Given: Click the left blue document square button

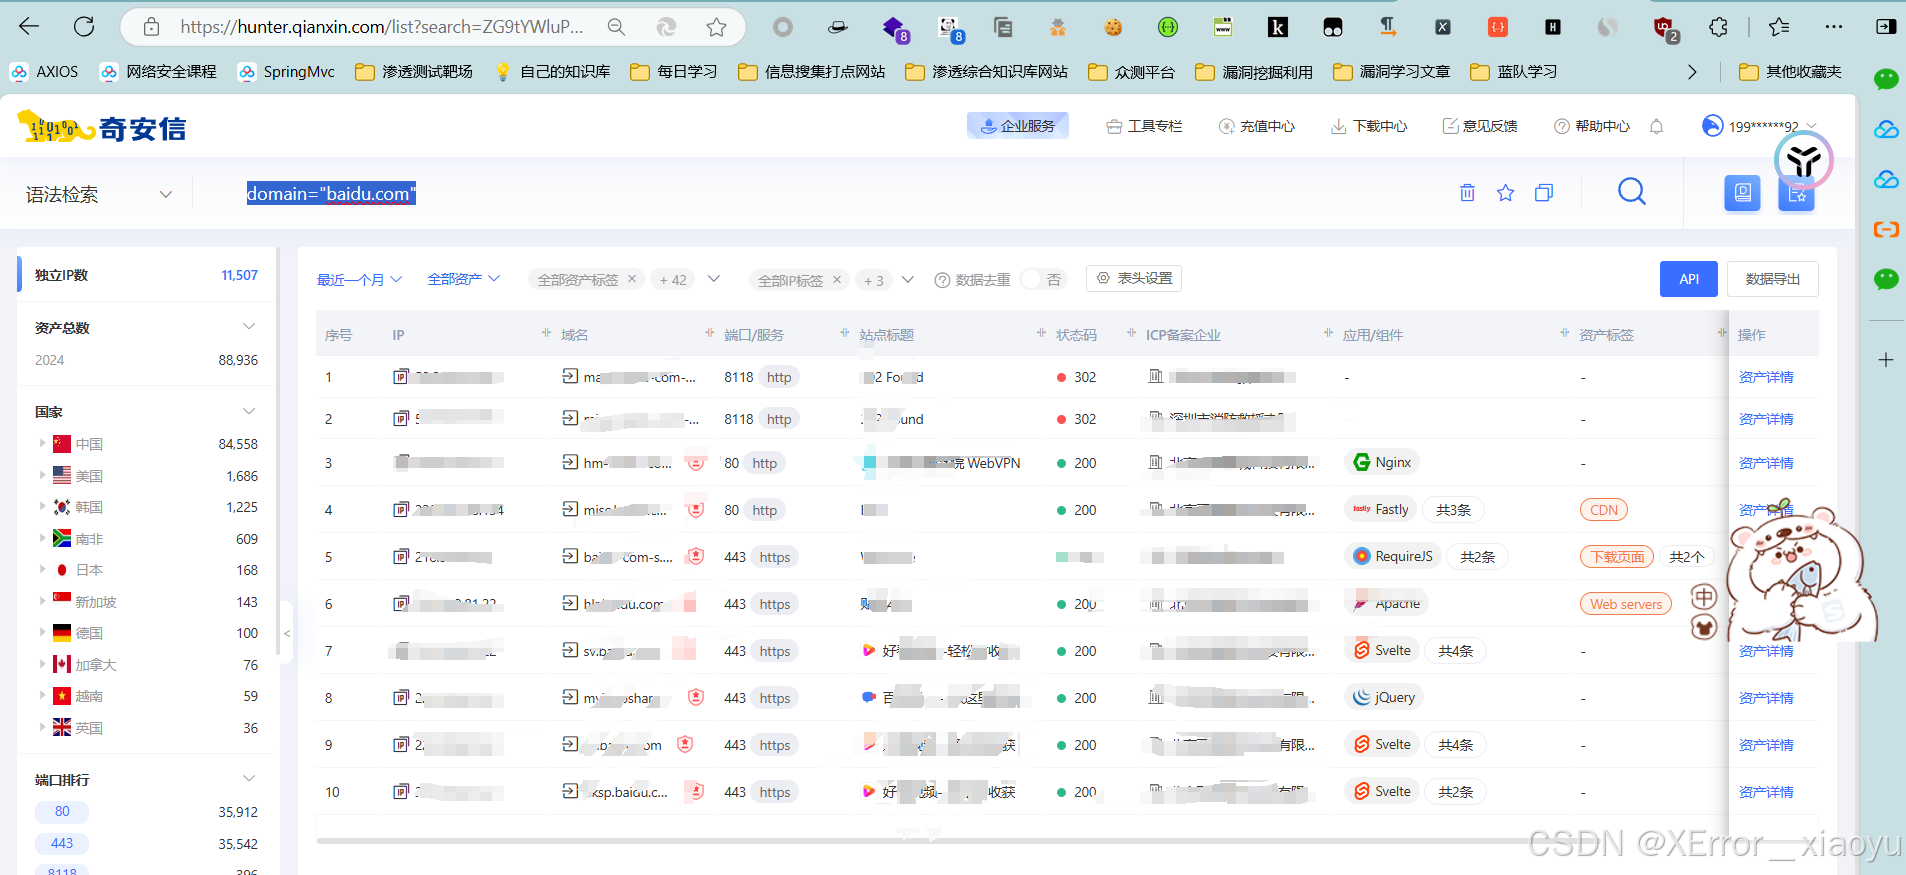Looking at the screenshot, I should tap(1742, 193).
